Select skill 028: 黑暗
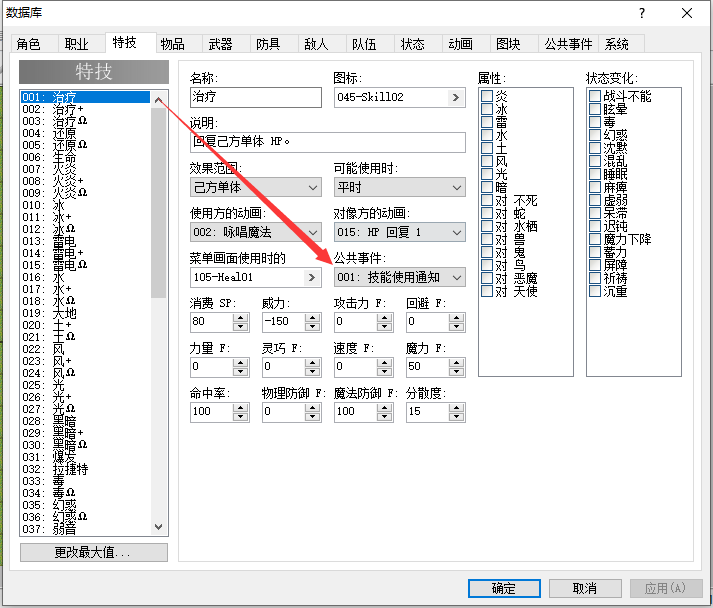Viewport: 713px width, 608px height. [x=85, y=421]
